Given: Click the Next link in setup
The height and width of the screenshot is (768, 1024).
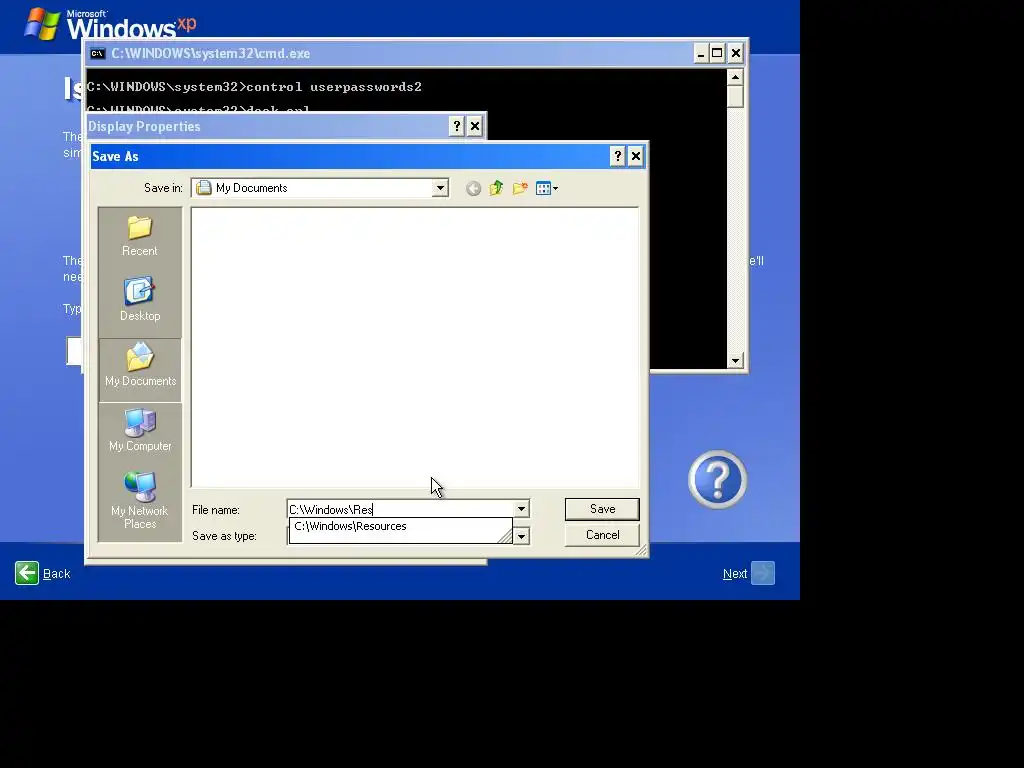Looking at the screenshot, I should (735, 574).
